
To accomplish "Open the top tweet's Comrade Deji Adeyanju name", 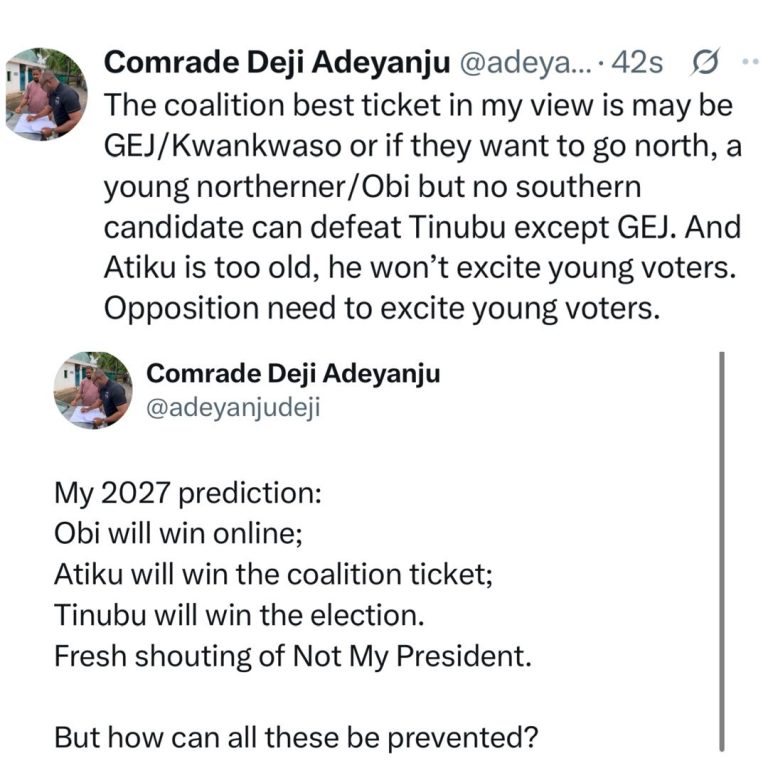I will click(x=276, y=63).
